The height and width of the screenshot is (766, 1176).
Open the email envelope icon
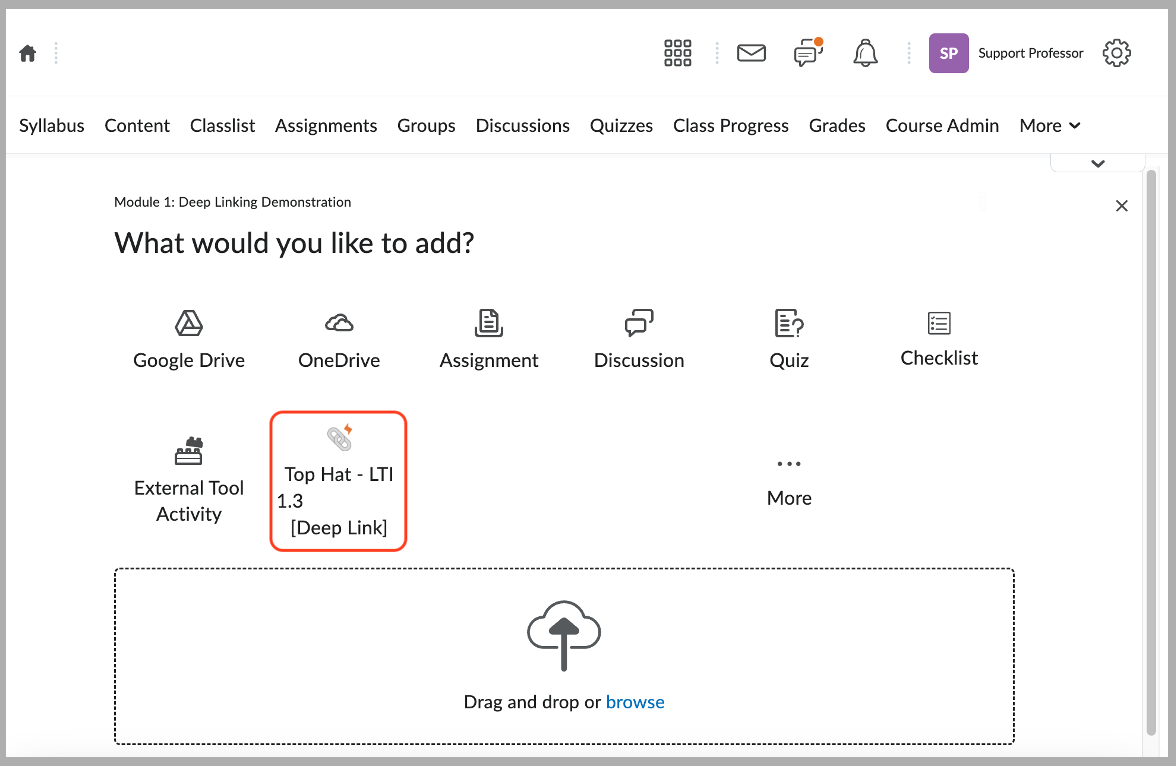click(x=751, y=53)
